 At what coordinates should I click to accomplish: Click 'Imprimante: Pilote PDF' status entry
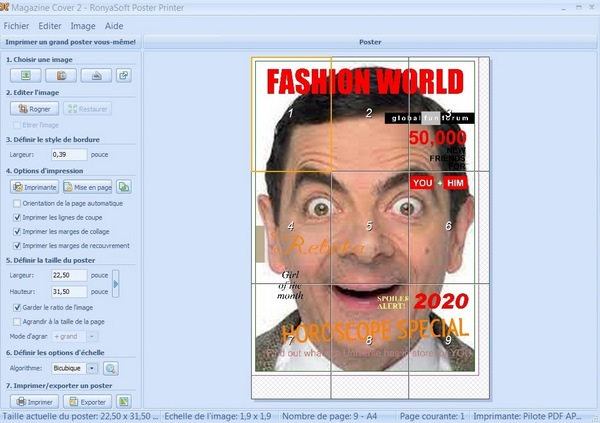click(x=528, y=416)
